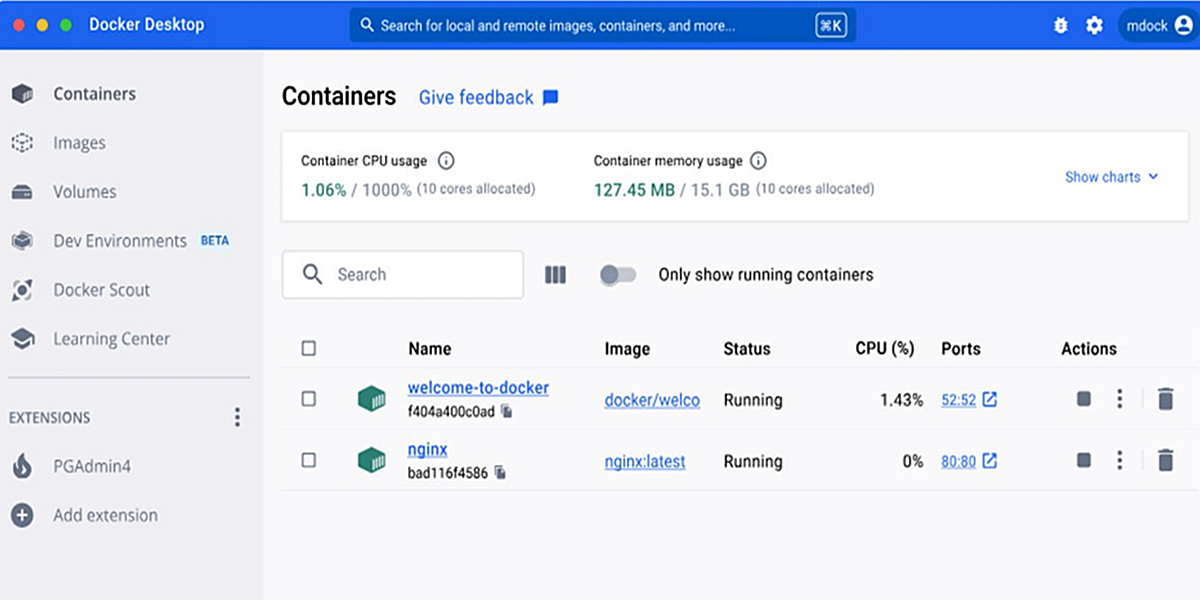Check the select-all containers checkbox
Screen dimensions: 1200x600
click(309, 348)
